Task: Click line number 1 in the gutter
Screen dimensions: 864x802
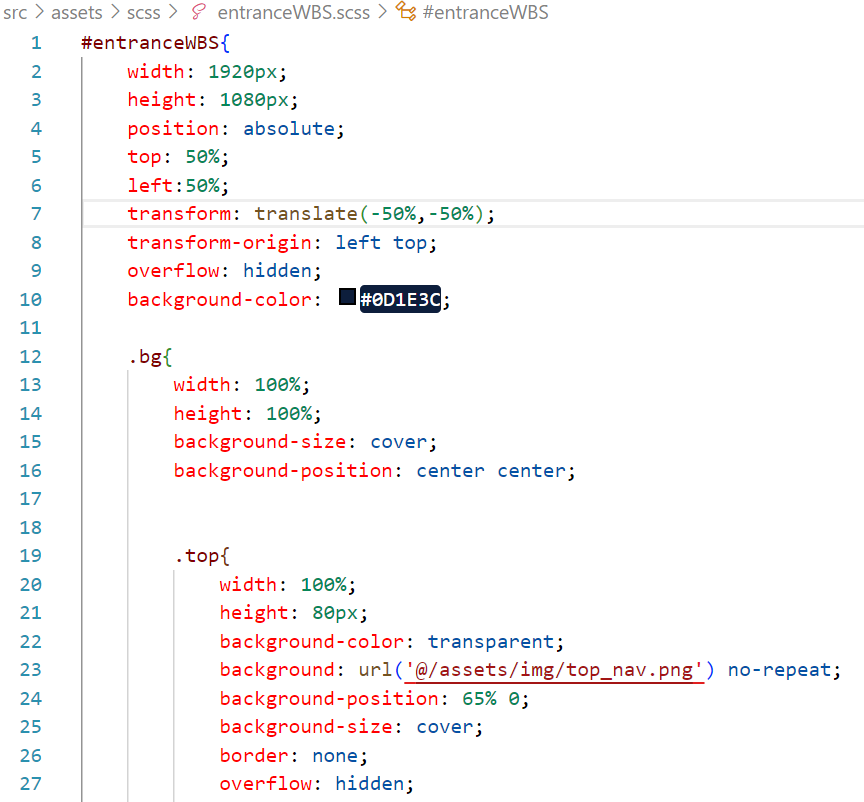Action: (x=36, y=43)
